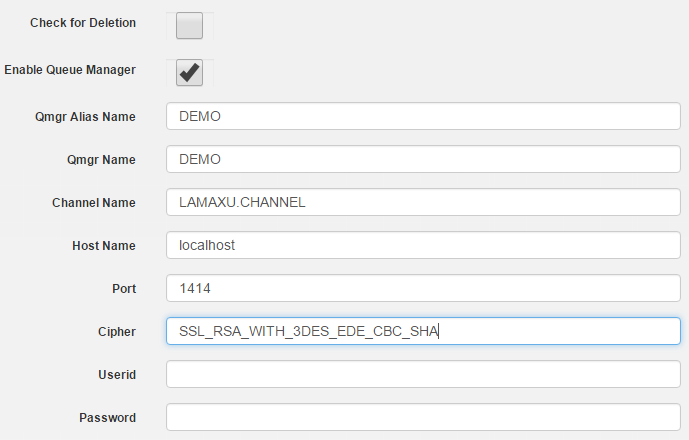The width and height of the screenshot is (689, 440).
Task: Focus the Port field showing 1414
Action: tap(423, 288)
